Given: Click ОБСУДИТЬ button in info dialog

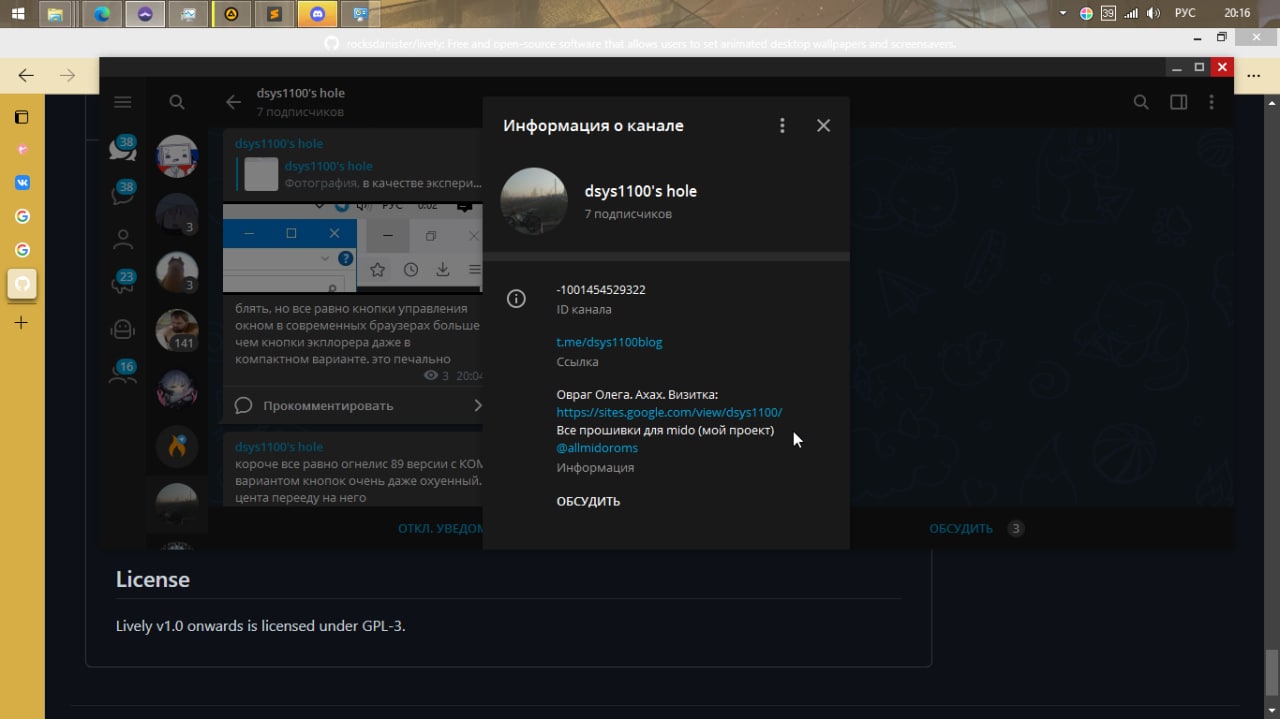Looking at the screenshot, I should coord(588,502).
